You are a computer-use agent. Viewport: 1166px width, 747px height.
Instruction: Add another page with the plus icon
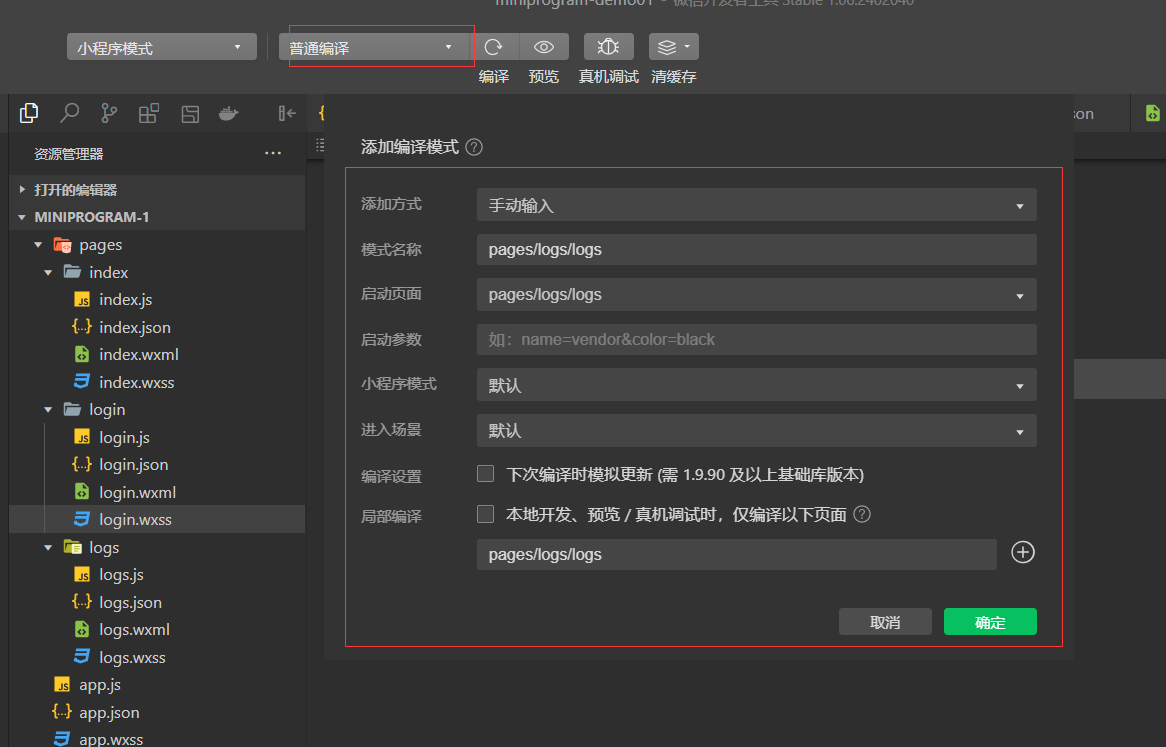(1022, 552)
